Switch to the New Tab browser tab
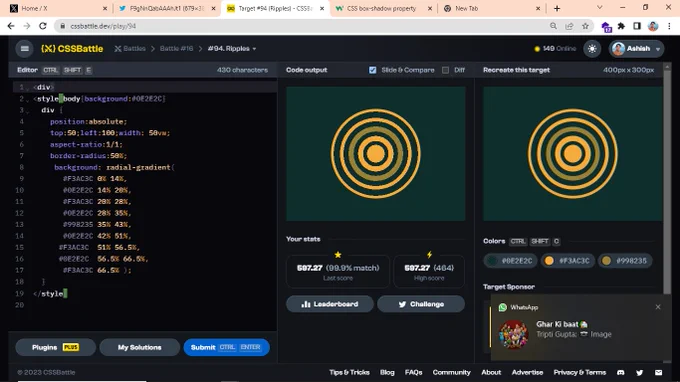Viewport: 680px width, 382px height. click(491, 8)
